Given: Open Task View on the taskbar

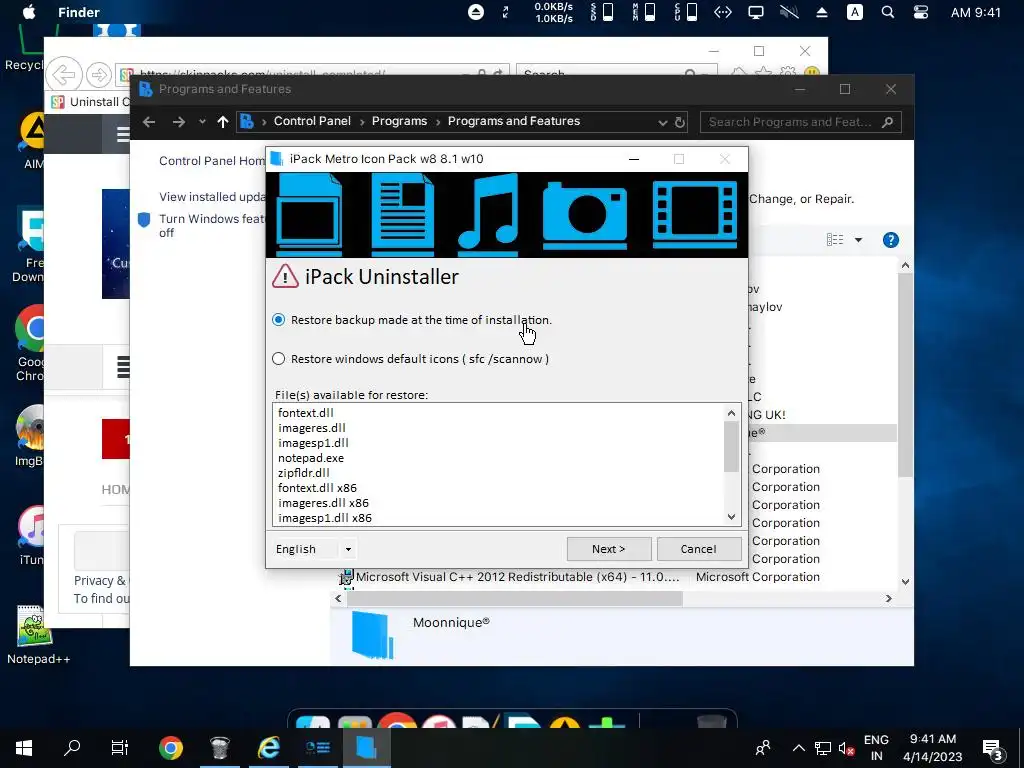Looking at the screenshot, I should 120,748.
